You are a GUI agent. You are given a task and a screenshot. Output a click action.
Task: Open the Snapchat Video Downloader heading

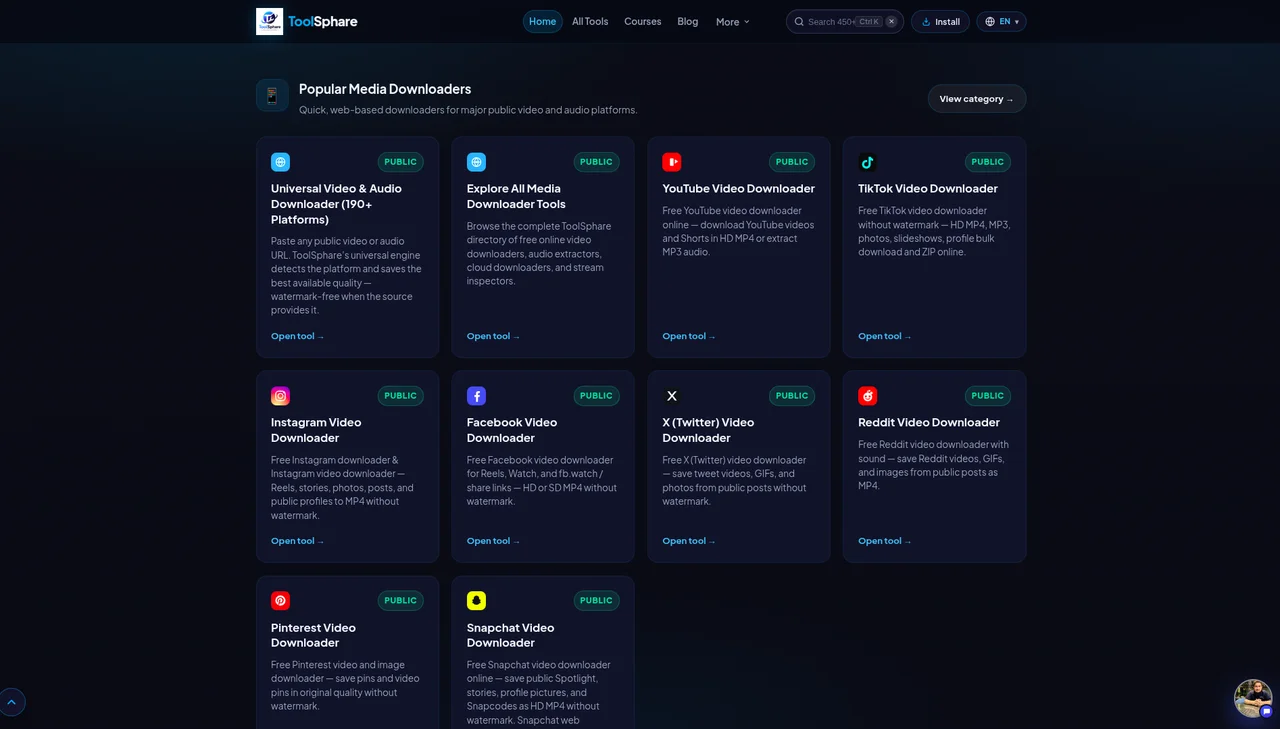click(510, 635)
